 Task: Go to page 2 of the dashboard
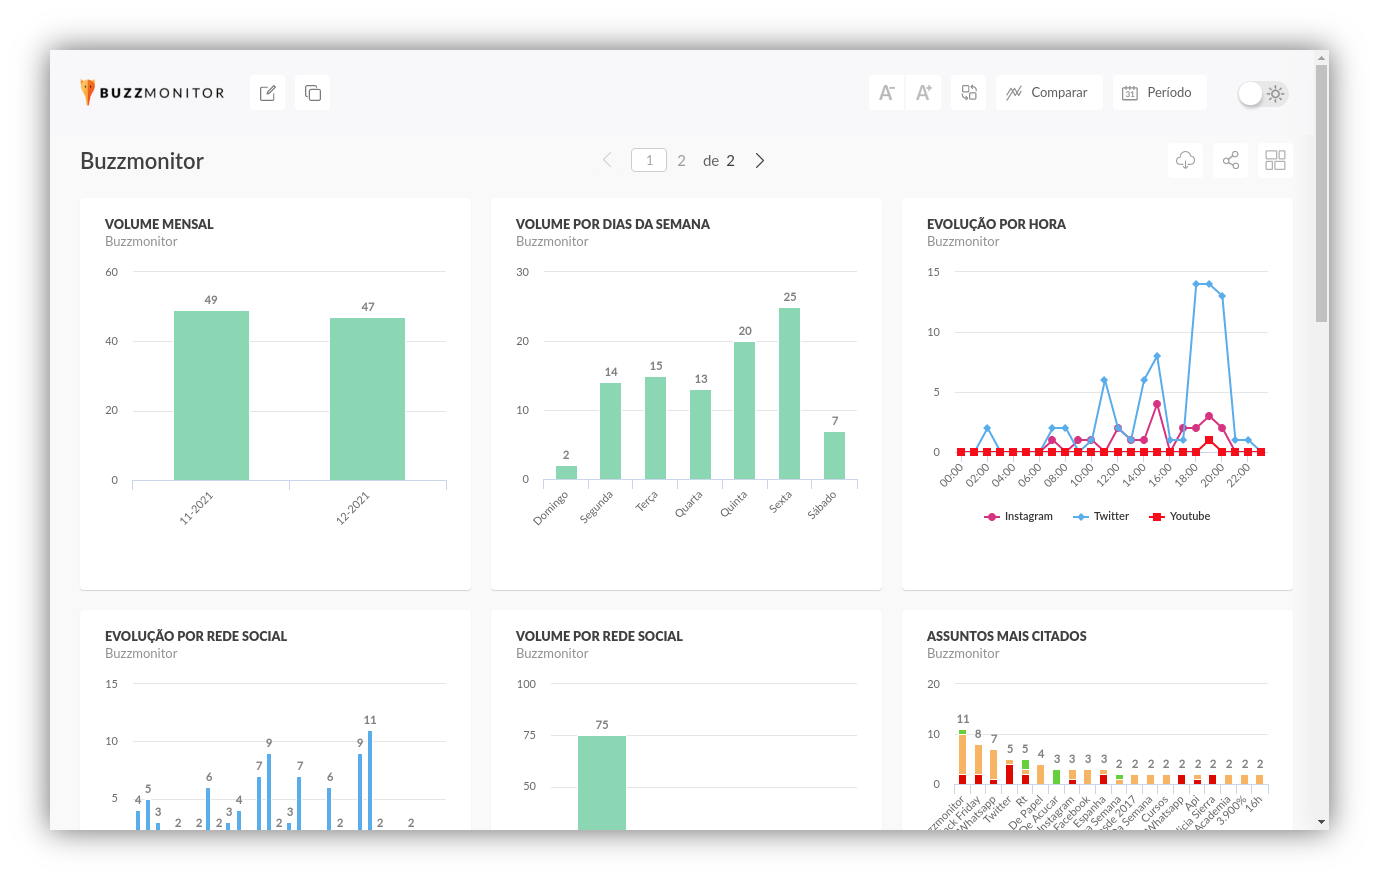(681, 161)
